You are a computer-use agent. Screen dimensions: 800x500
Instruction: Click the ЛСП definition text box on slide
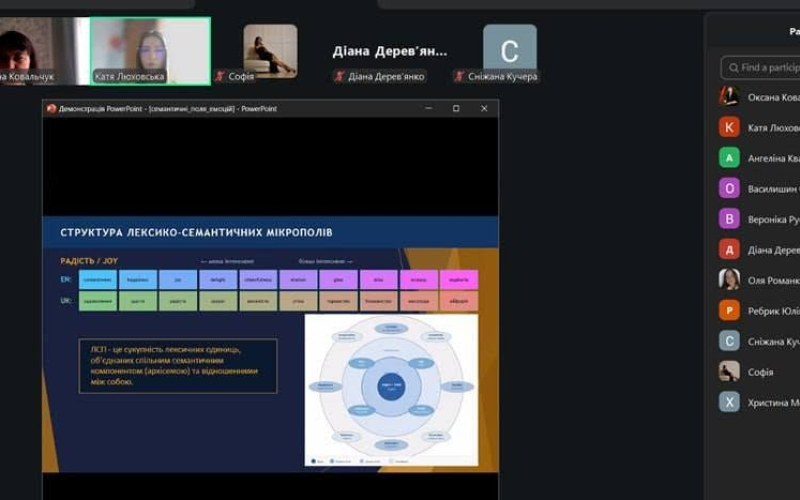click(178, 366)
